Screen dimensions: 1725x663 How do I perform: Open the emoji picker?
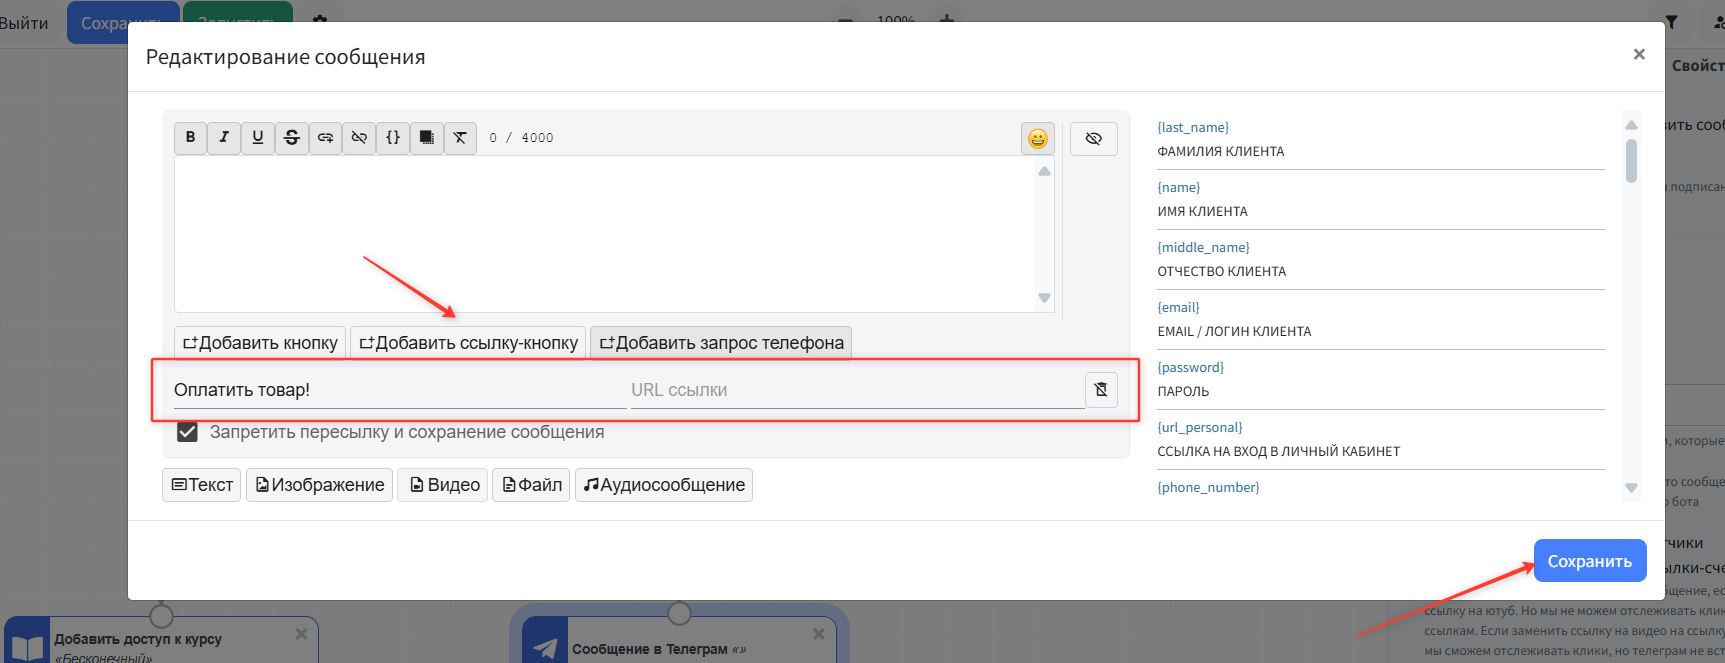tap(1037, 139)
